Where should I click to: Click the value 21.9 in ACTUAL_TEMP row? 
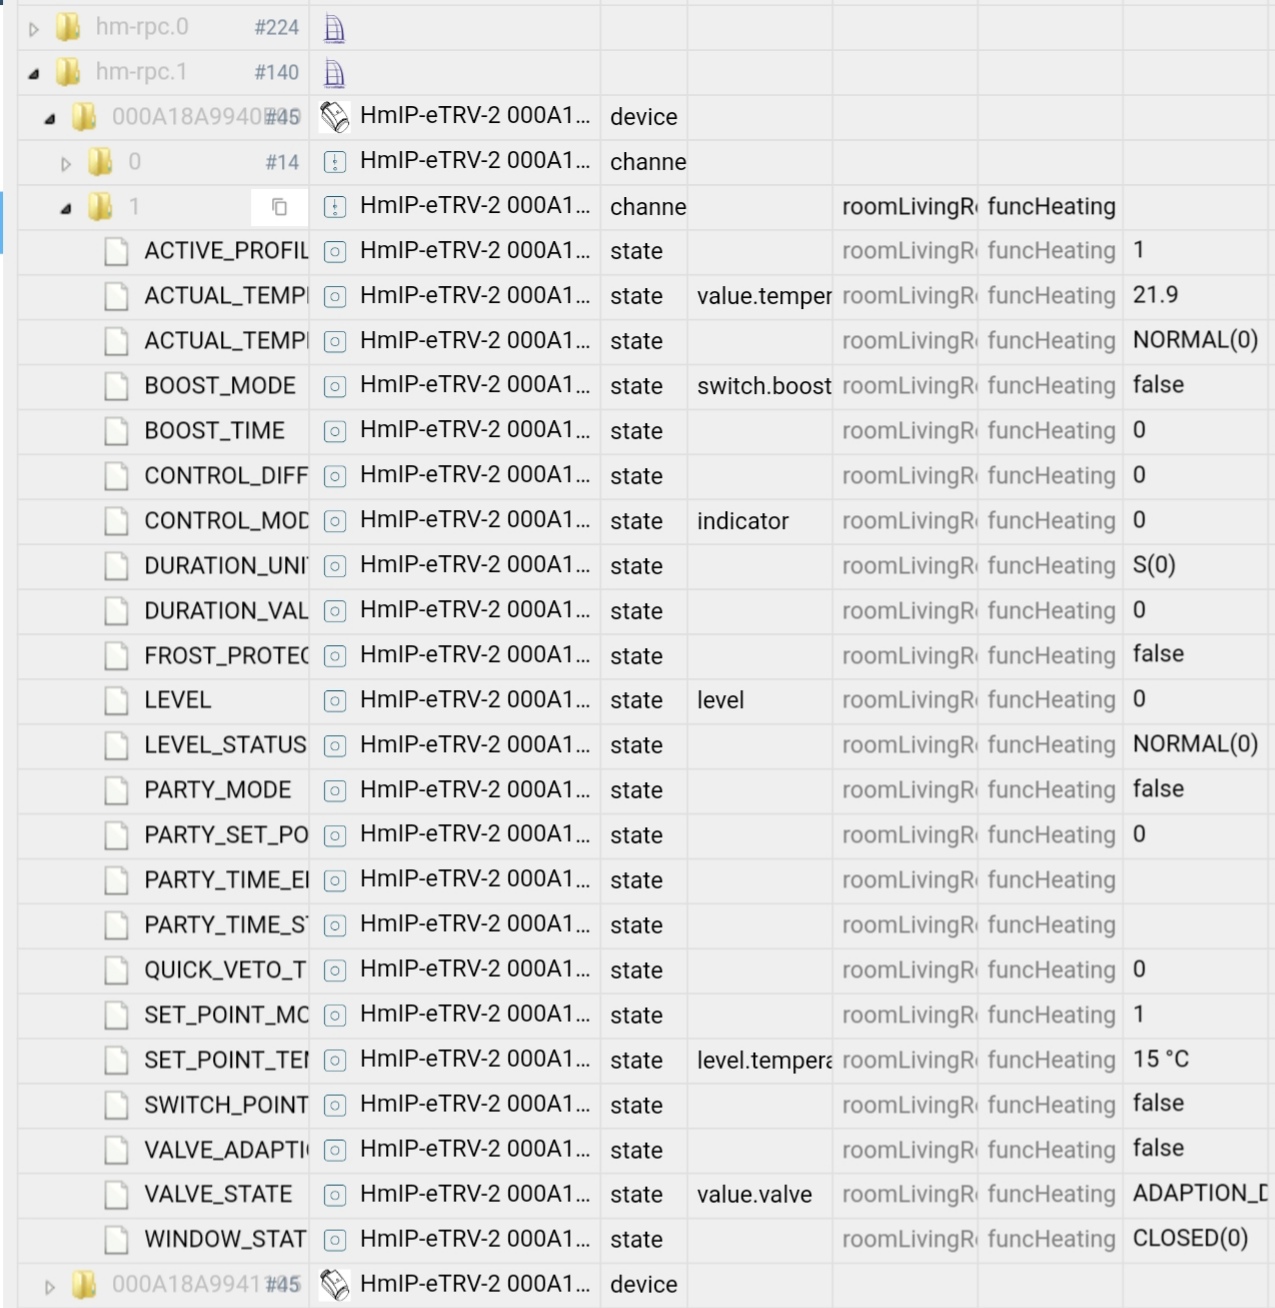pos(1155,295)
